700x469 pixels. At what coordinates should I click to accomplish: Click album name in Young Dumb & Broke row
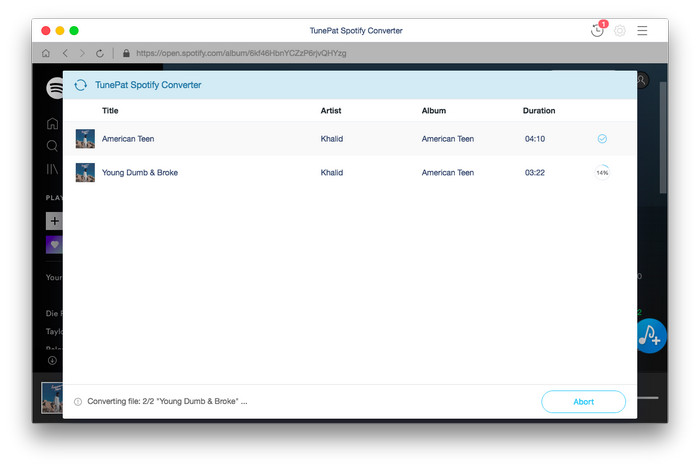pos(448,173)
